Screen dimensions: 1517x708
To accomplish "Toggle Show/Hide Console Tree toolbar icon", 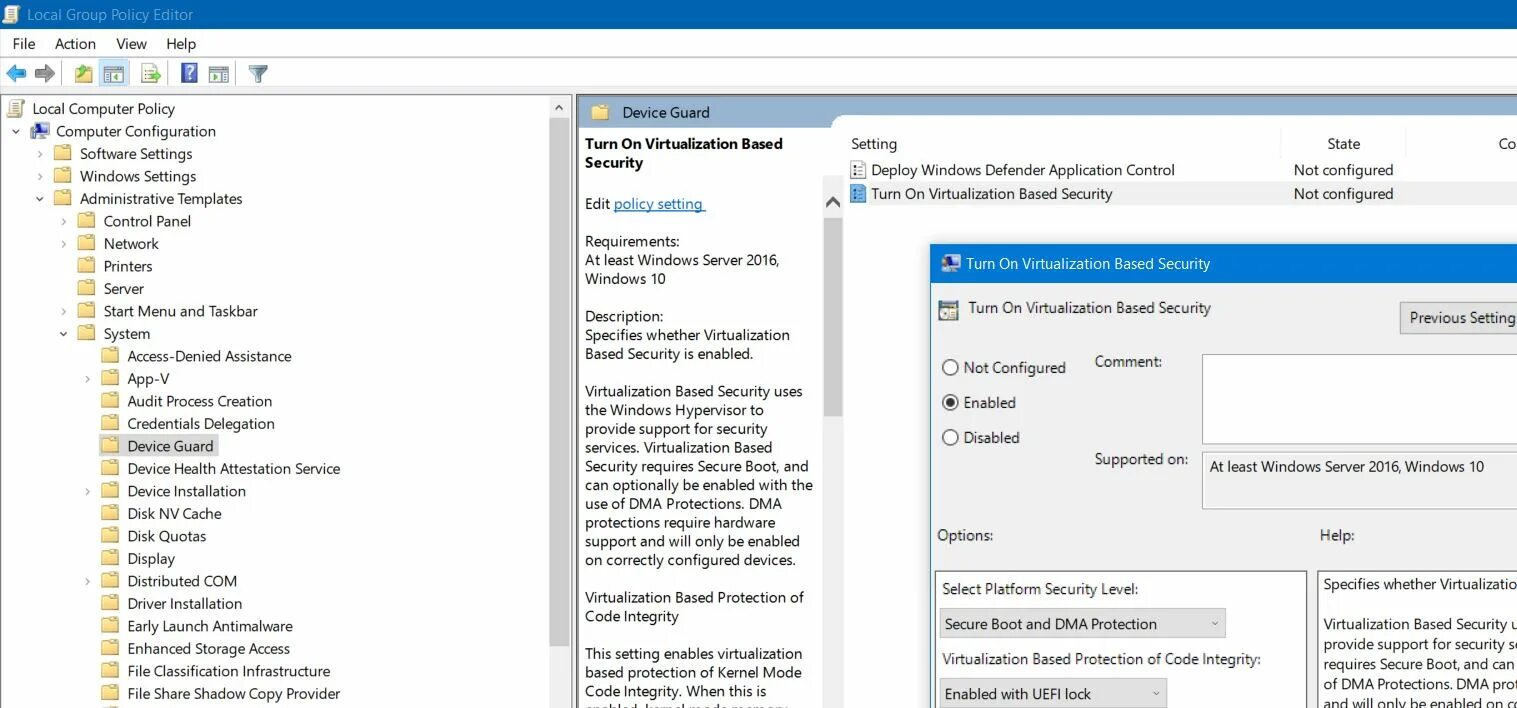I will tap(114, 73).
